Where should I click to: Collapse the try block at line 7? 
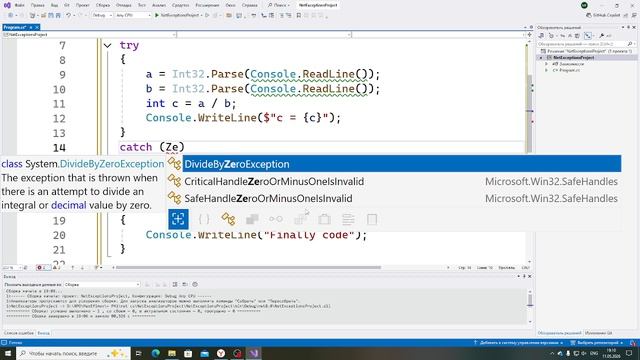click(x=107, y=45)
